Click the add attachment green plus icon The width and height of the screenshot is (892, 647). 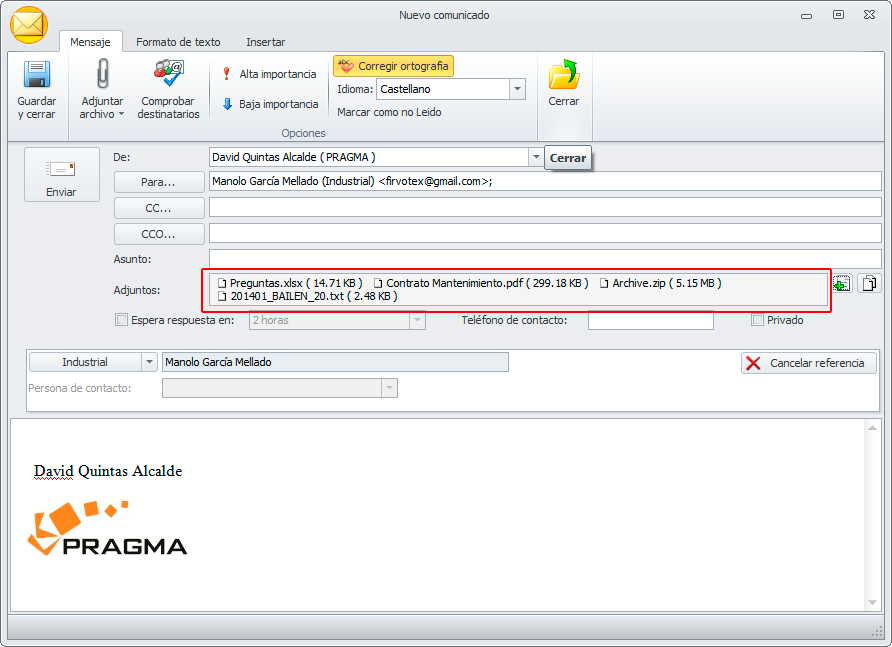[x=842, y=283]
